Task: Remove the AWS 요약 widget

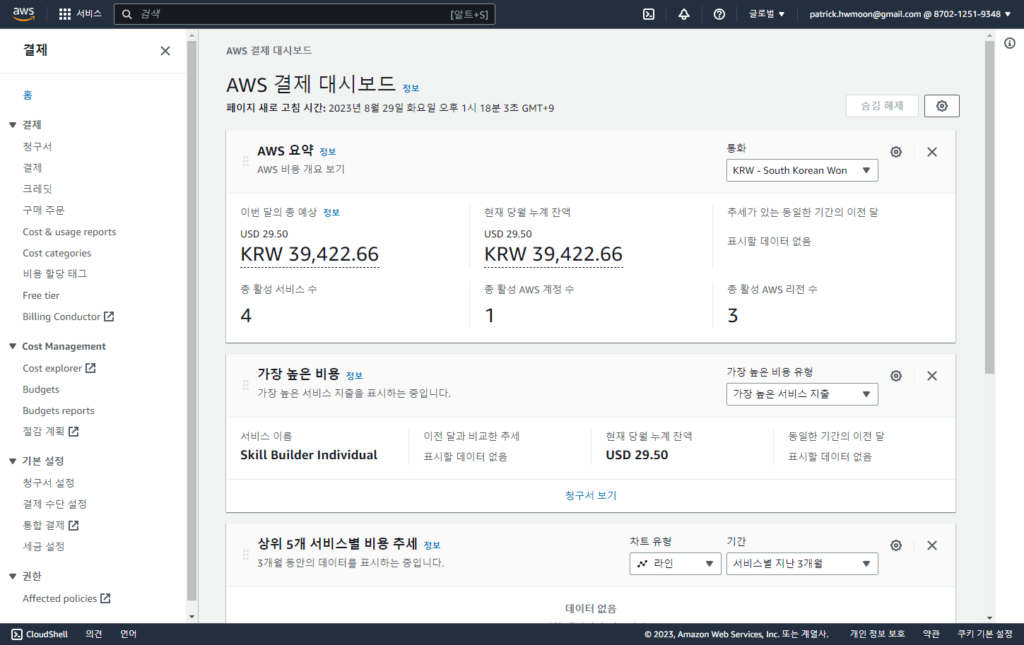Action: coord(932,152)
